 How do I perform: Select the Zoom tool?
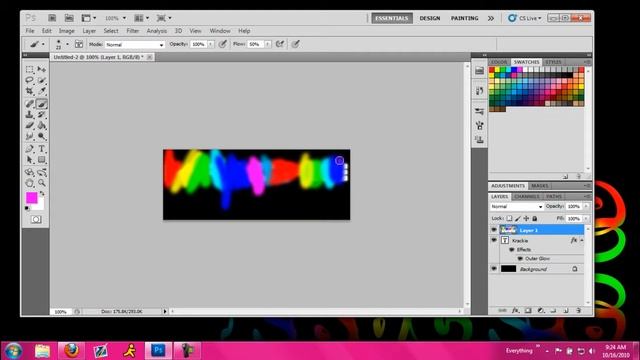click(42, 183)
